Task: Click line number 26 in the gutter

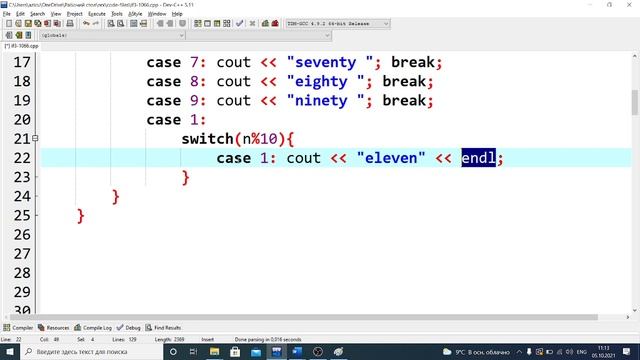Action: [x=22, y=235]
